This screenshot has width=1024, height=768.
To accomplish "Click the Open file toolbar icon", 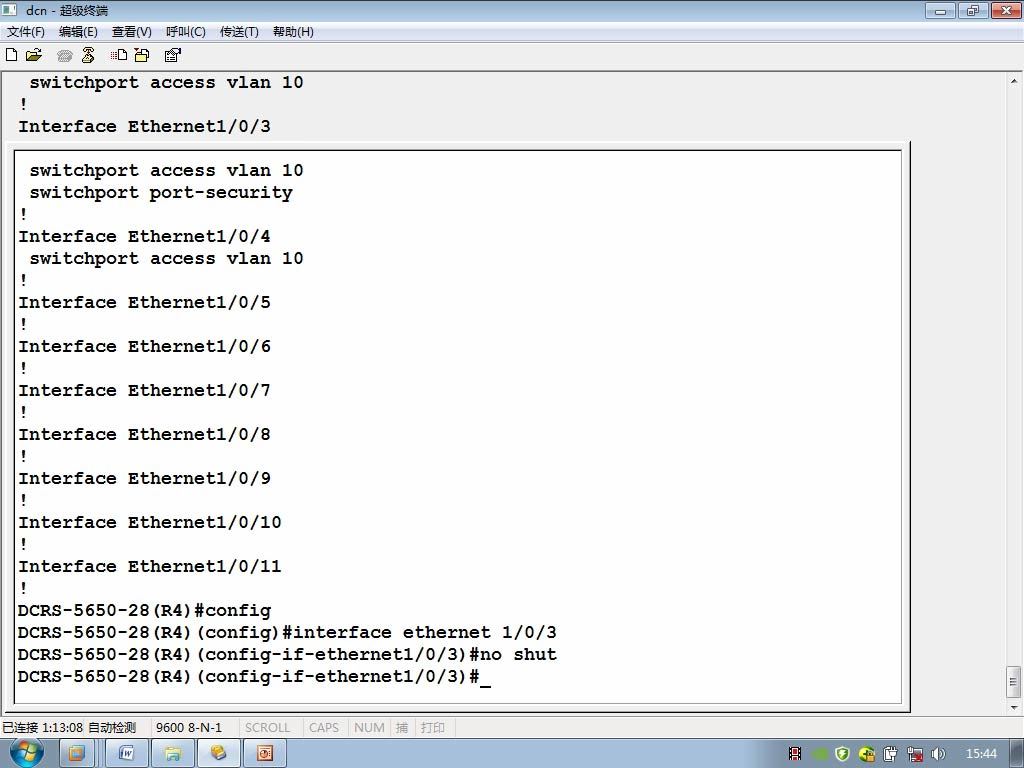I will pyautogui.click(x=34, y=55).
